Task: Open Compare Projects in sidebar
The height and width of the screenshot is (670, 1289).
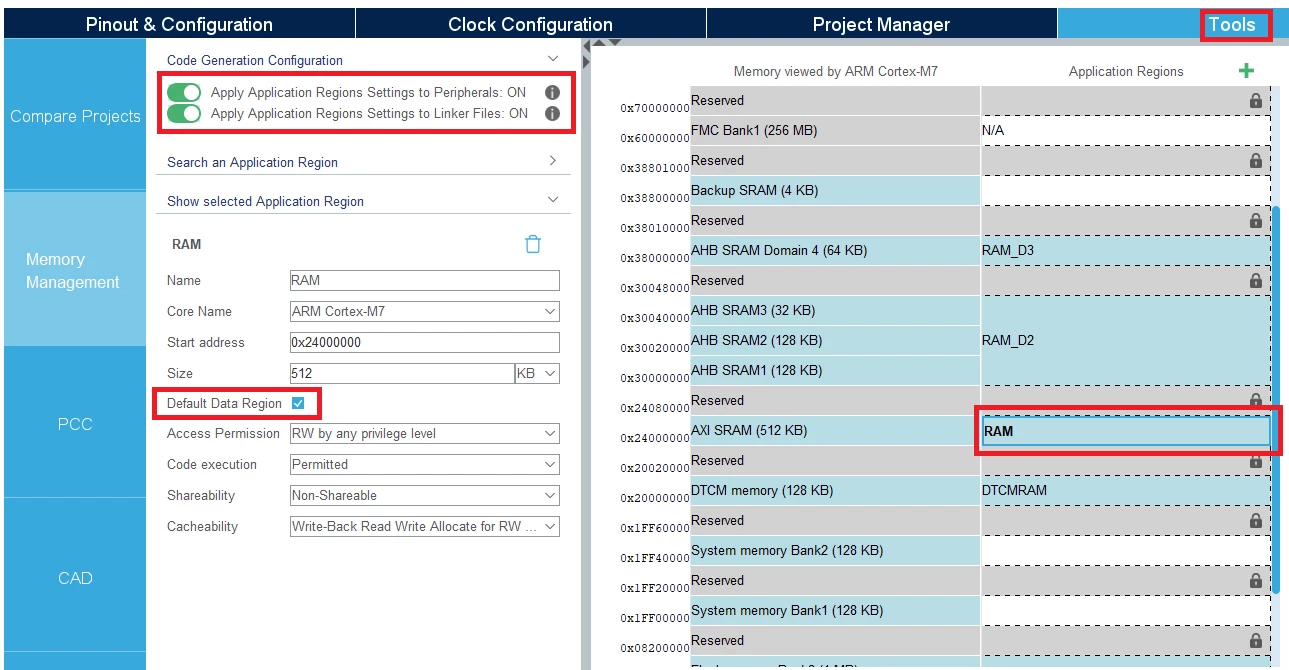Action: 75,116
